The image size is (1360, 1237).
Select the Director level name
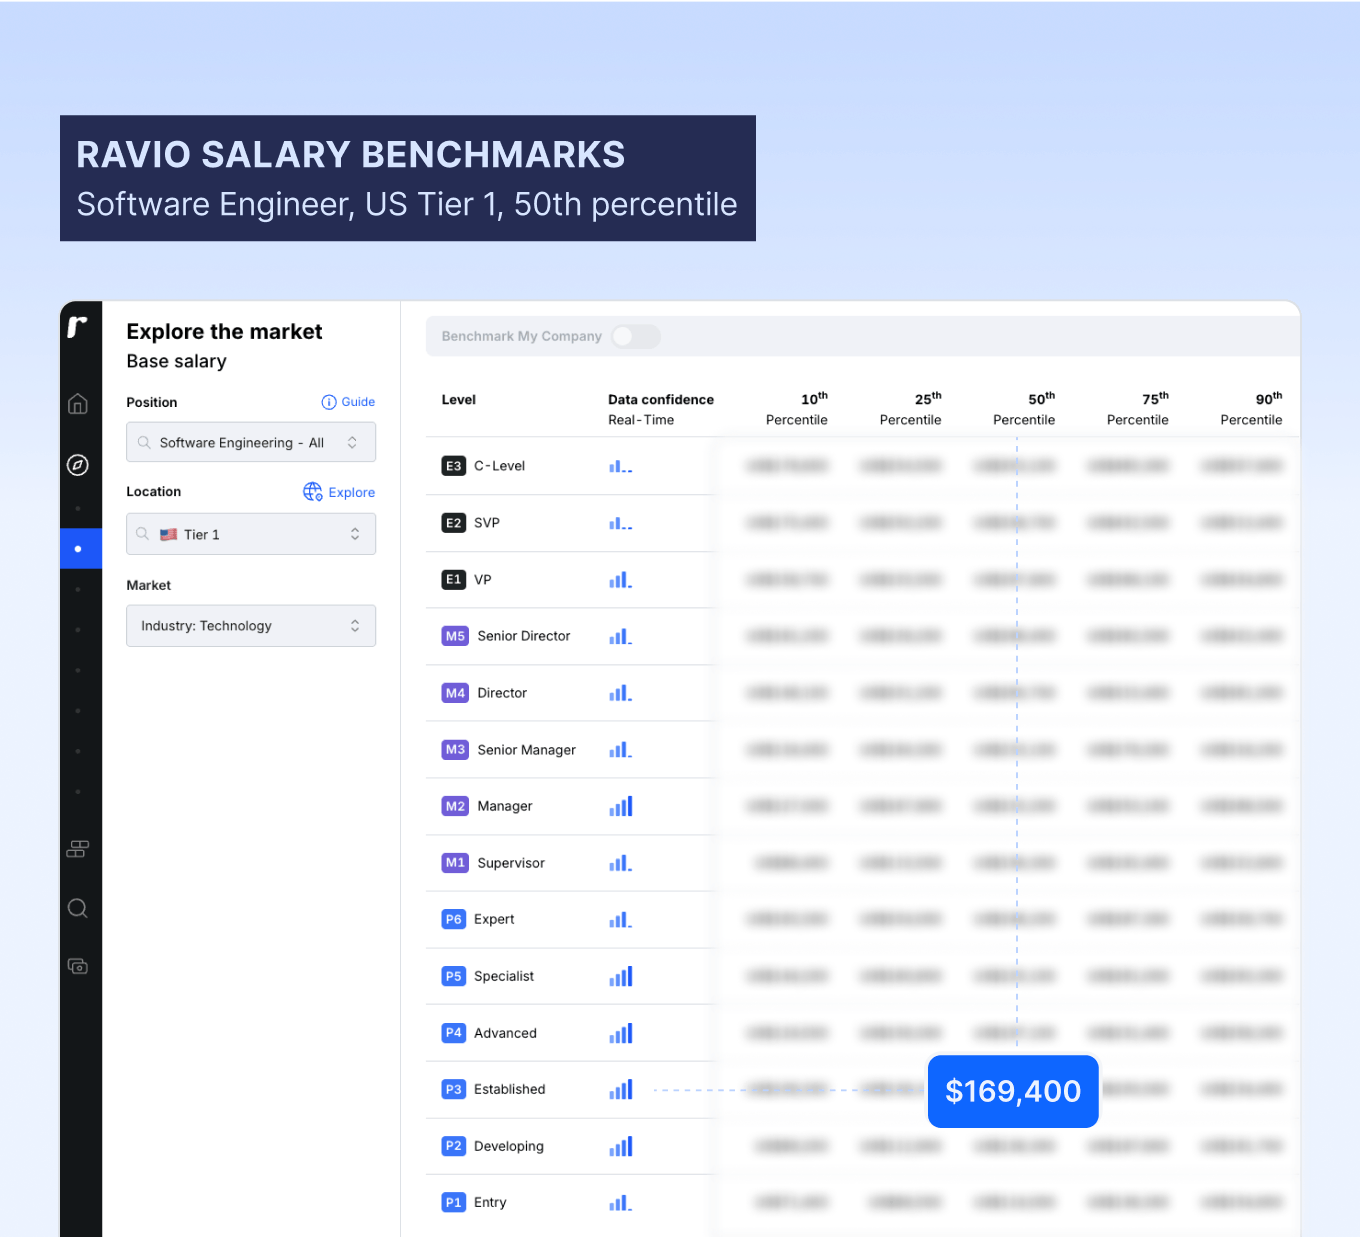[502, 693]
